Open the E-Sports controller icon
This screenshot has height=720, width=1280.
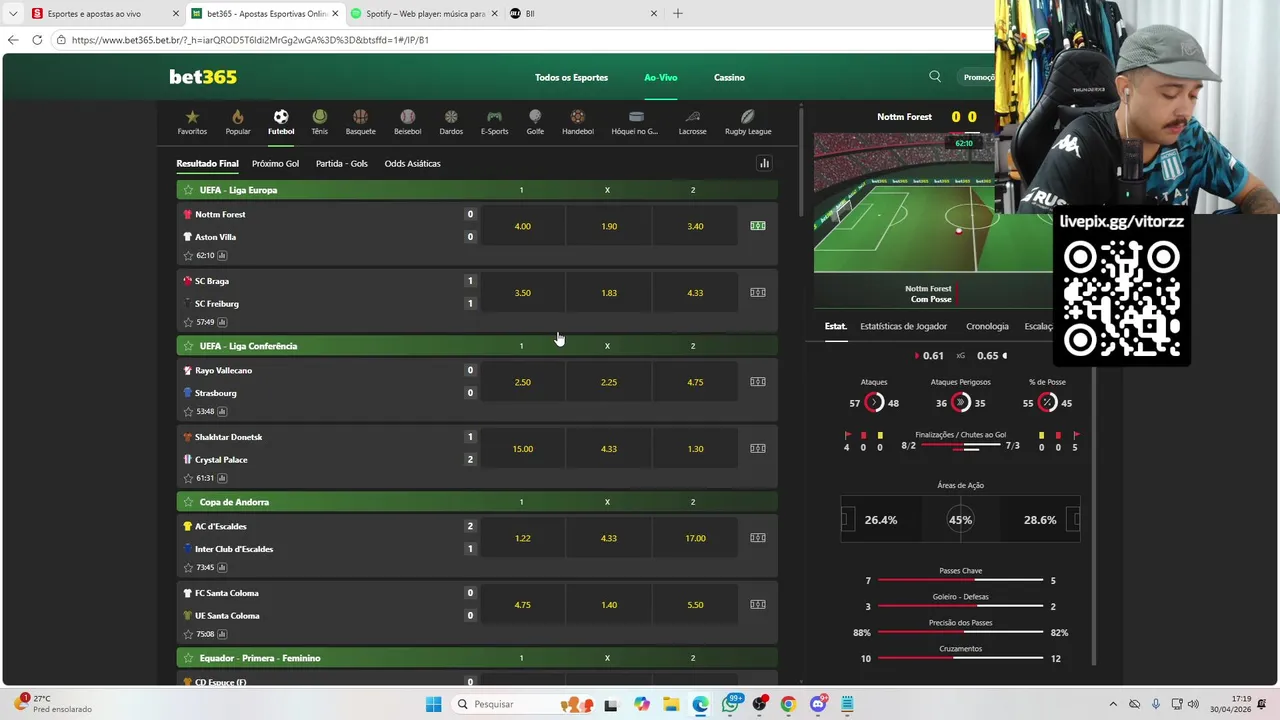click(494, 122)
